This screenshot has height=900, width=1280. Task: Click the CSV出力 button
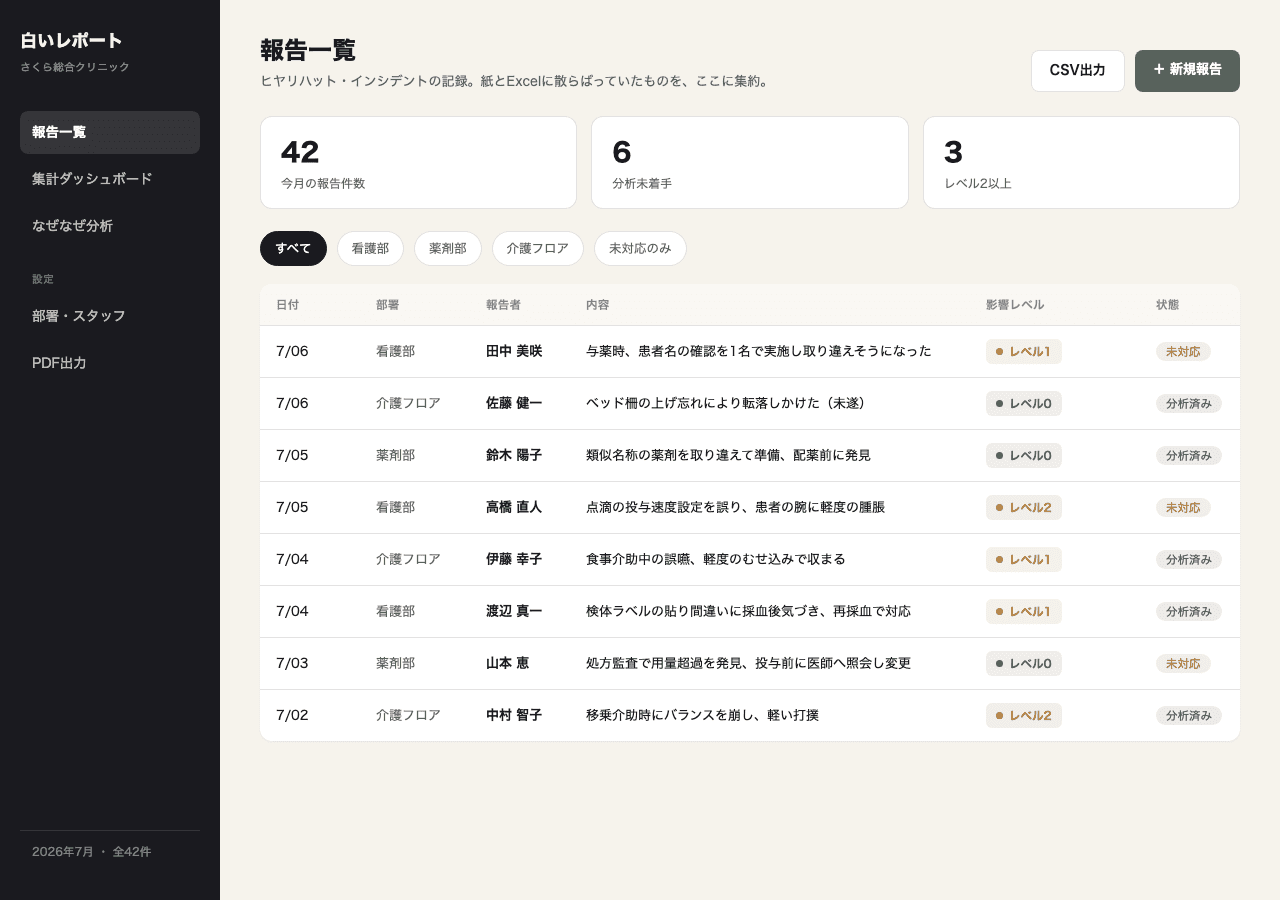pos(1078,71)
